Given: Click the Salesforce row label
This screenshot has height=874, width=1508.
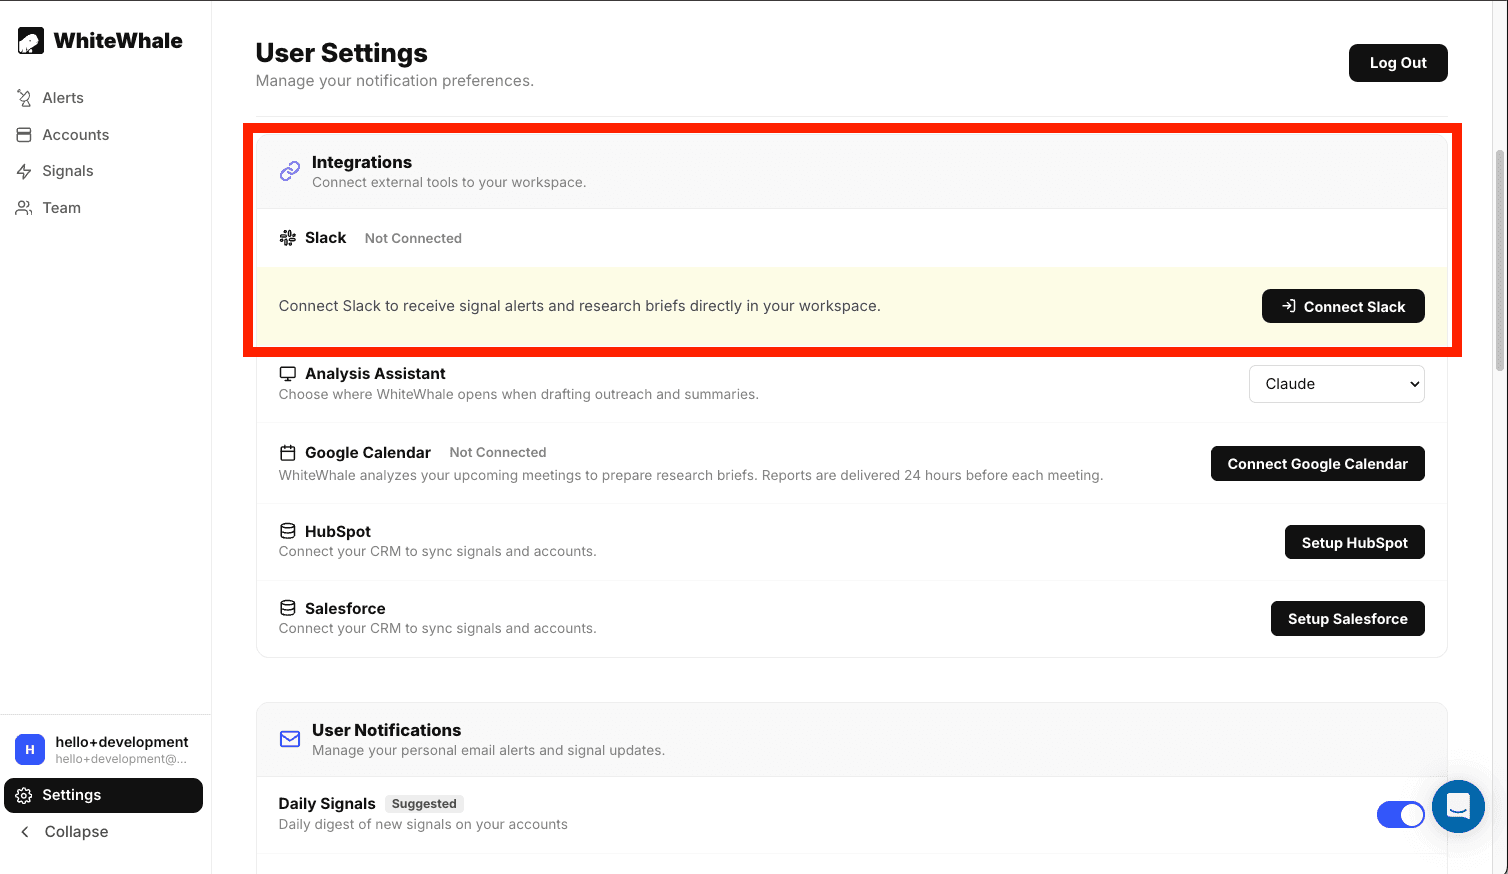Looking at the screenshot, I should tap(345, 608).
